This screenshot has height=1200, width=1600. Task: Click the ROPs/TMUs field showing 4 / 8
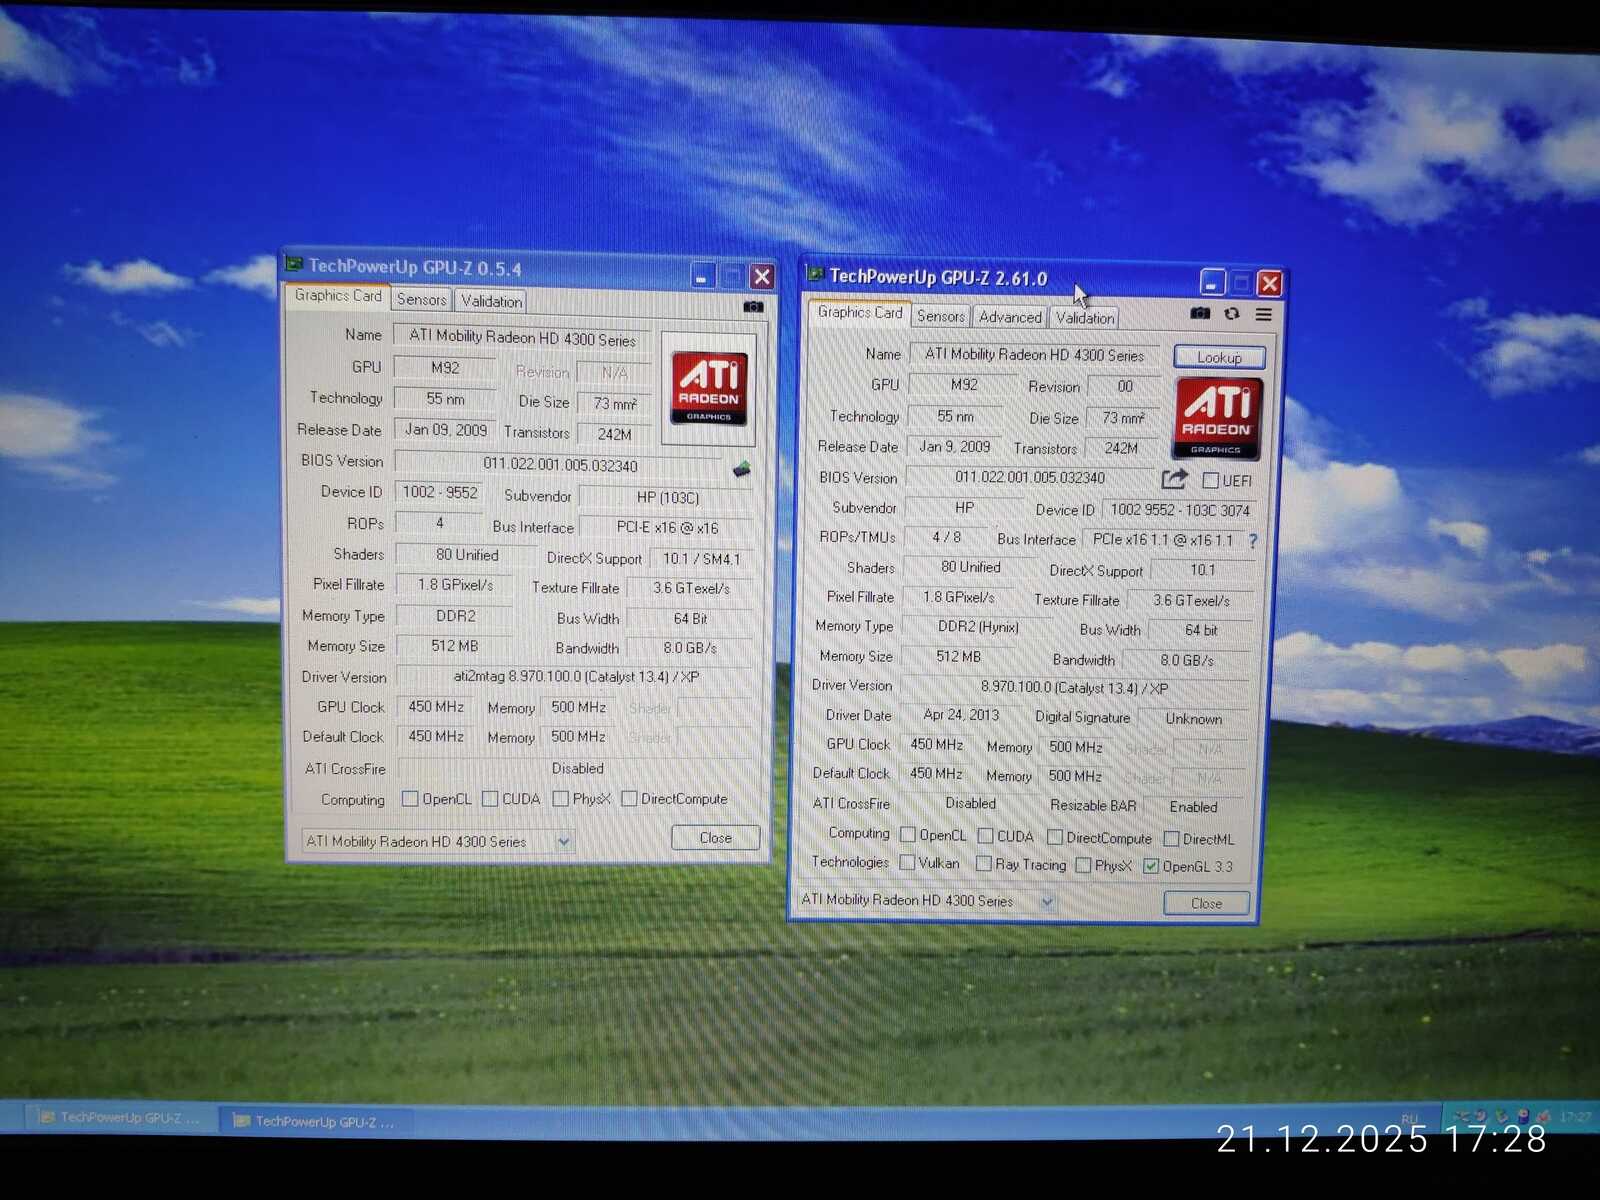[x=946, y=537]
